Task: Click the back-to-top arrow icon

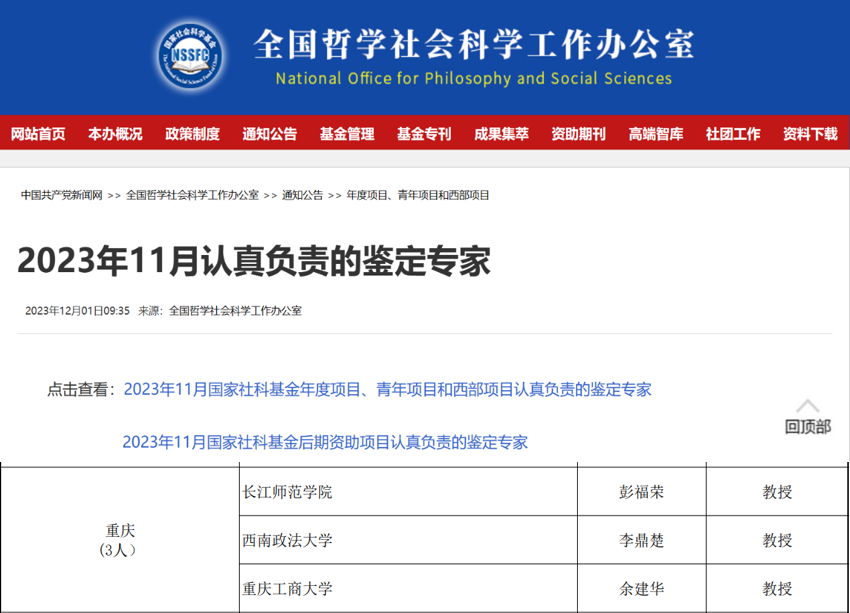Action: (807, 405)
